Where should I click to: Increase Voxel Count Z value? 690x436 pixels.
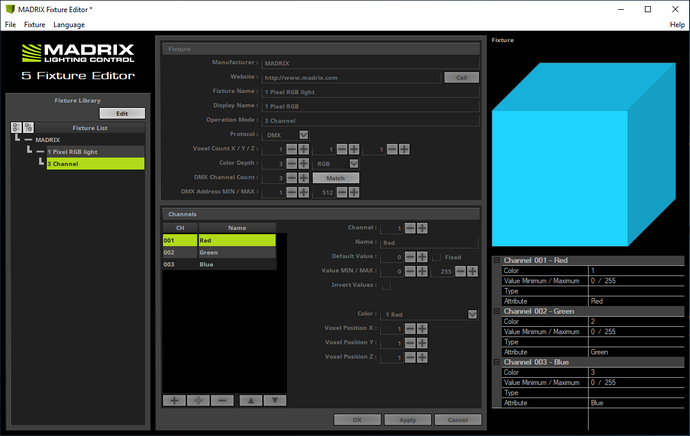pos(404,149)
